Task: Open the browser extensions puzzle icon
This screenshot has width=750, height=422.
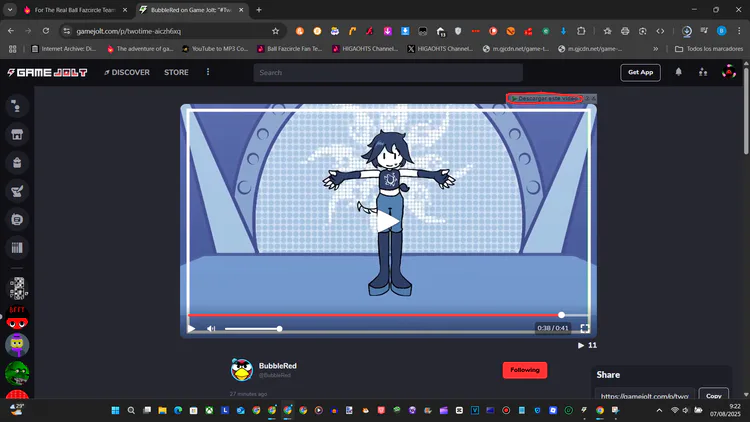Action: 581,31
